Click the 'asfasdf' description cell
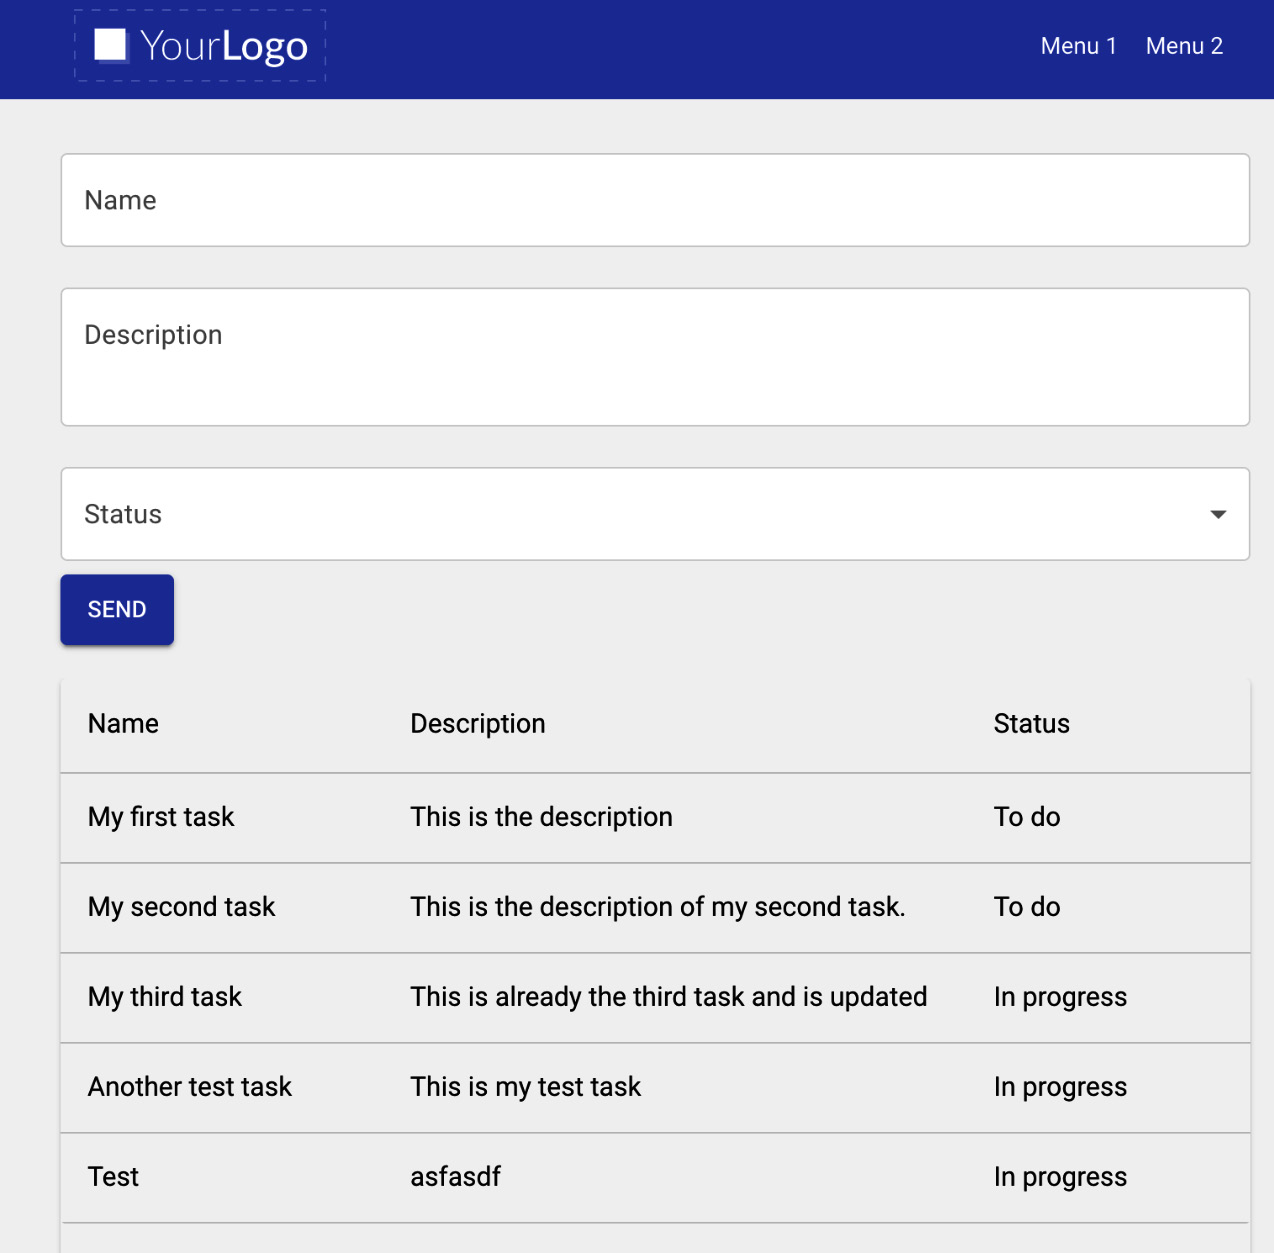The height and width of the screenshot is (1253, 1274). [x=456, y=1177]
